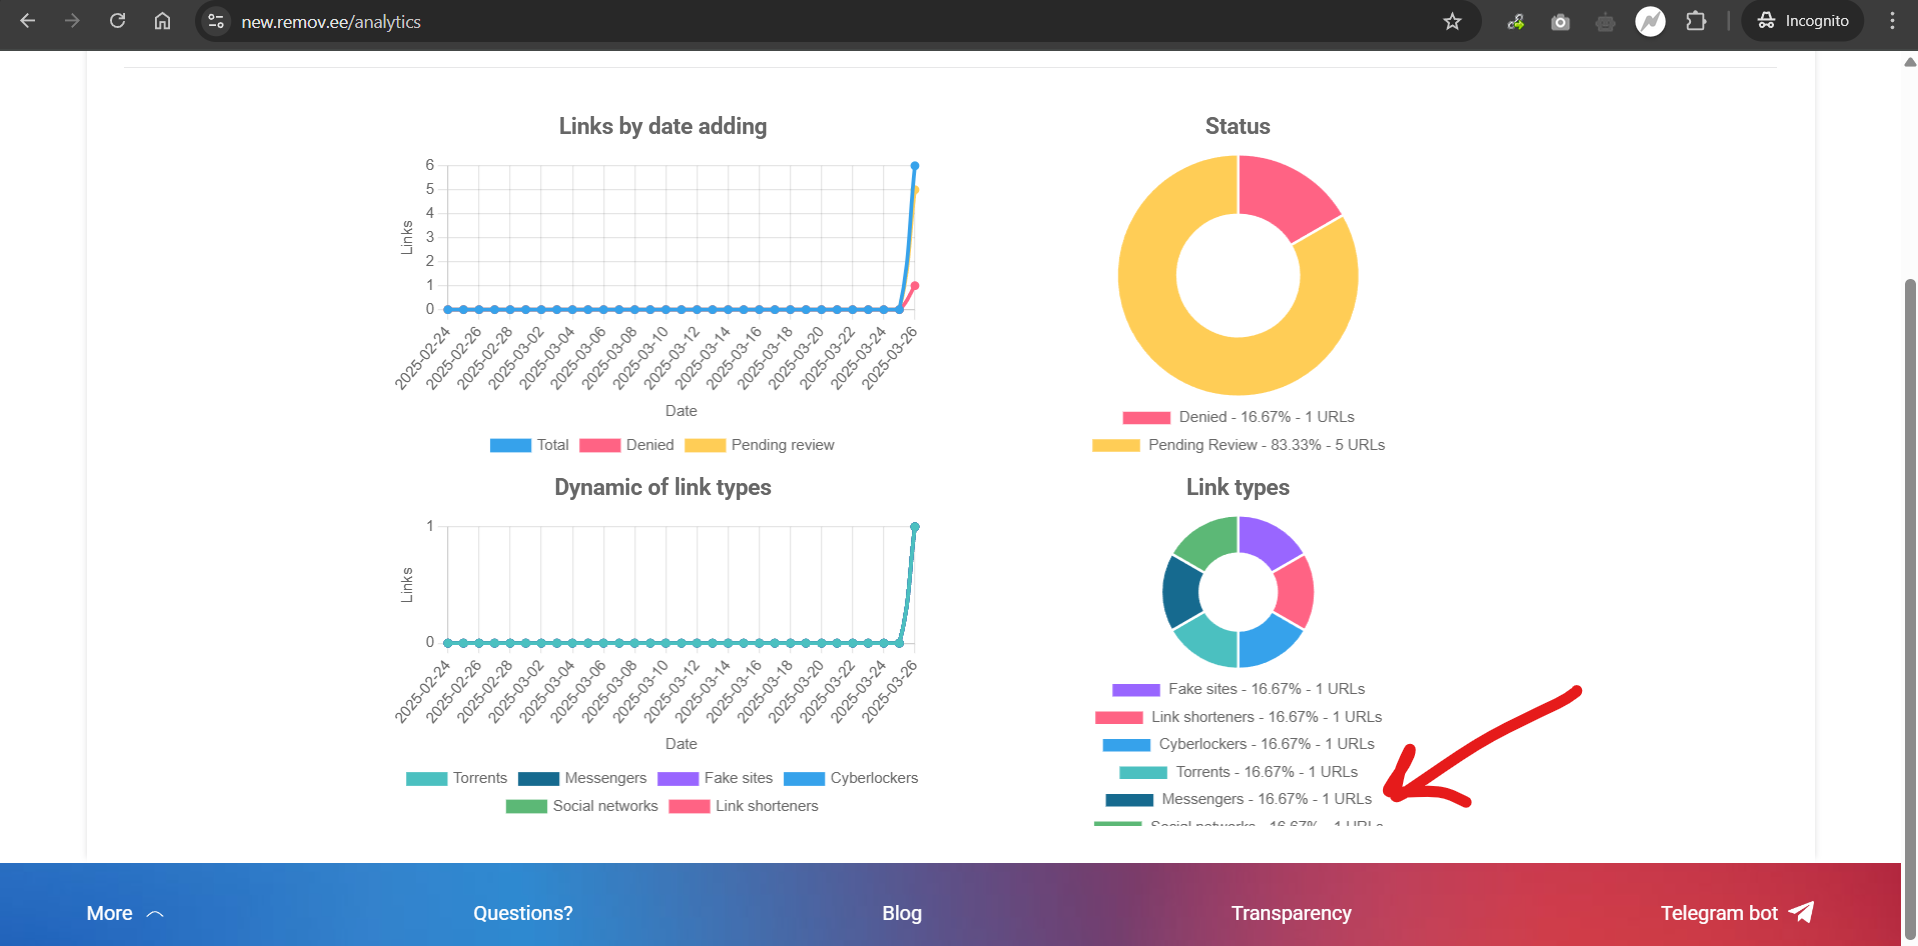Open the Extensions puzzle icon

coord(1696,21)
